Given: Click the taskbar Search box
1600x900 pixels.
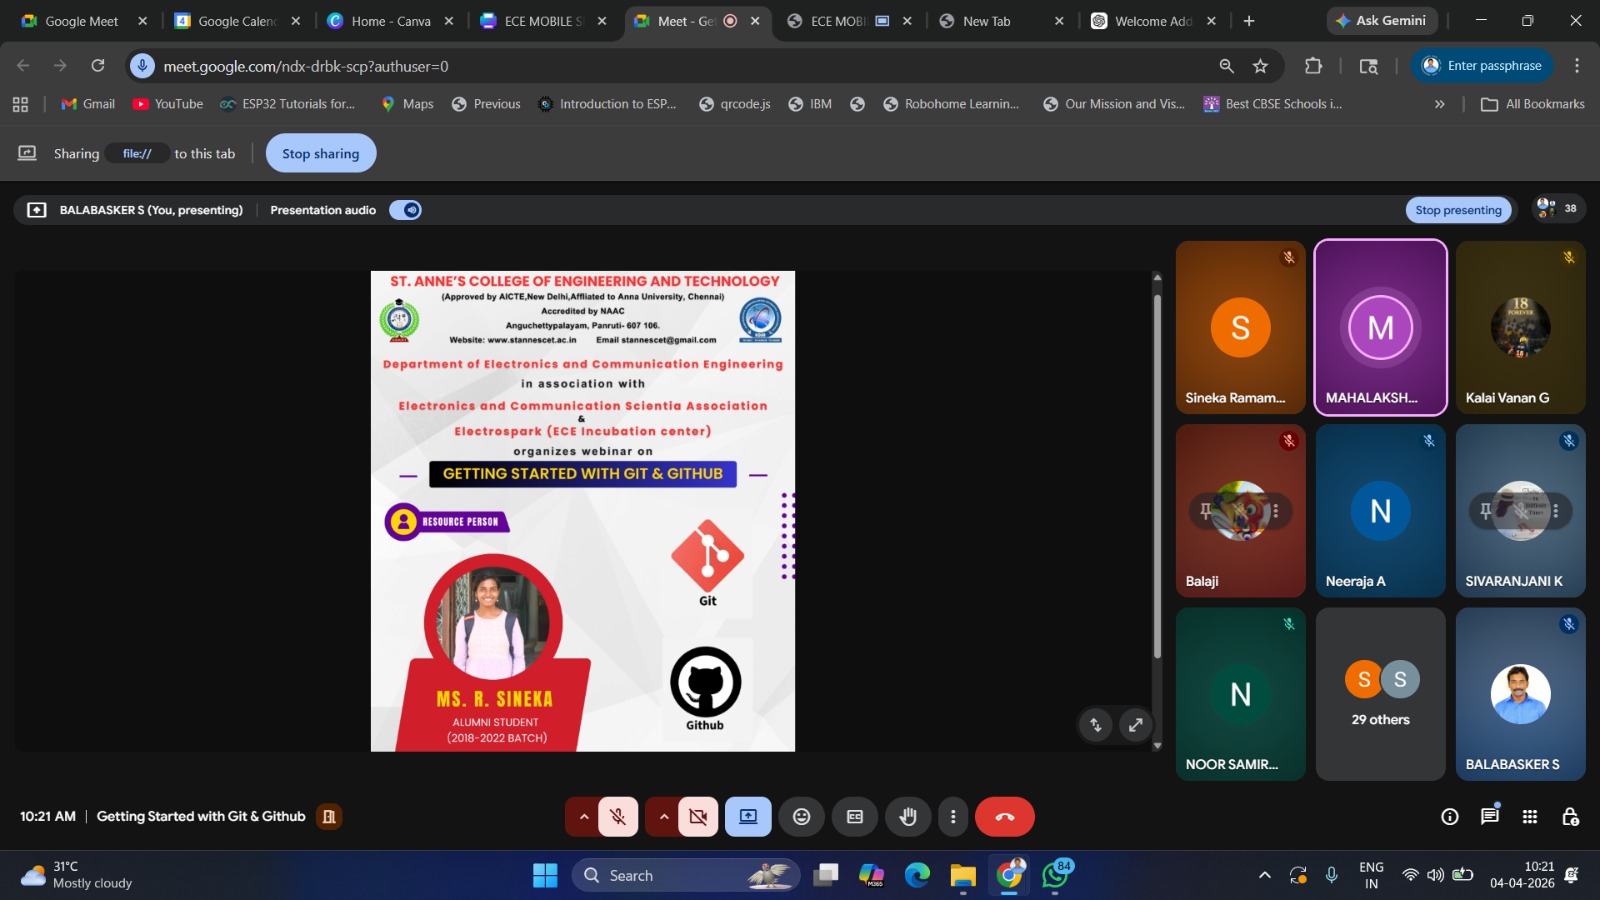Looking at the screenshot, I should (686, 876).
